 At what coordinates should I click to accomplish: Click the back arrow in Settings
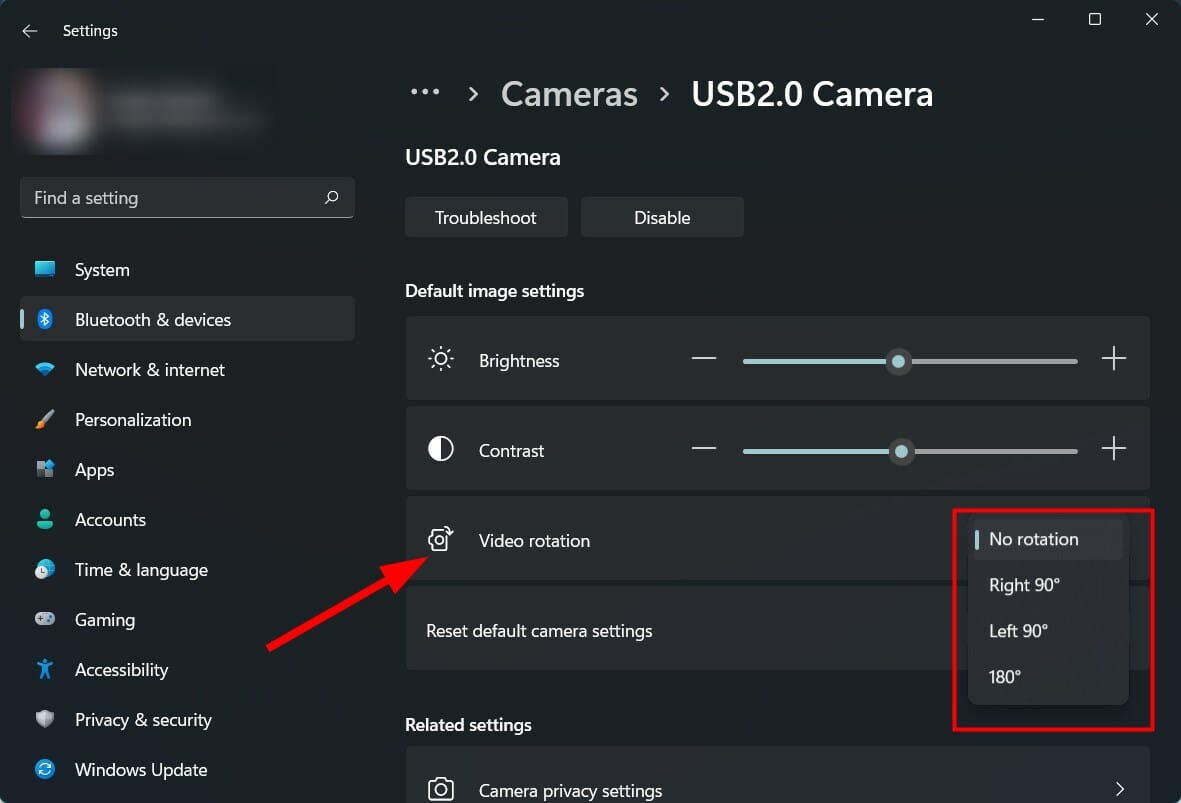pyautogui.click(x=30, y=31)
